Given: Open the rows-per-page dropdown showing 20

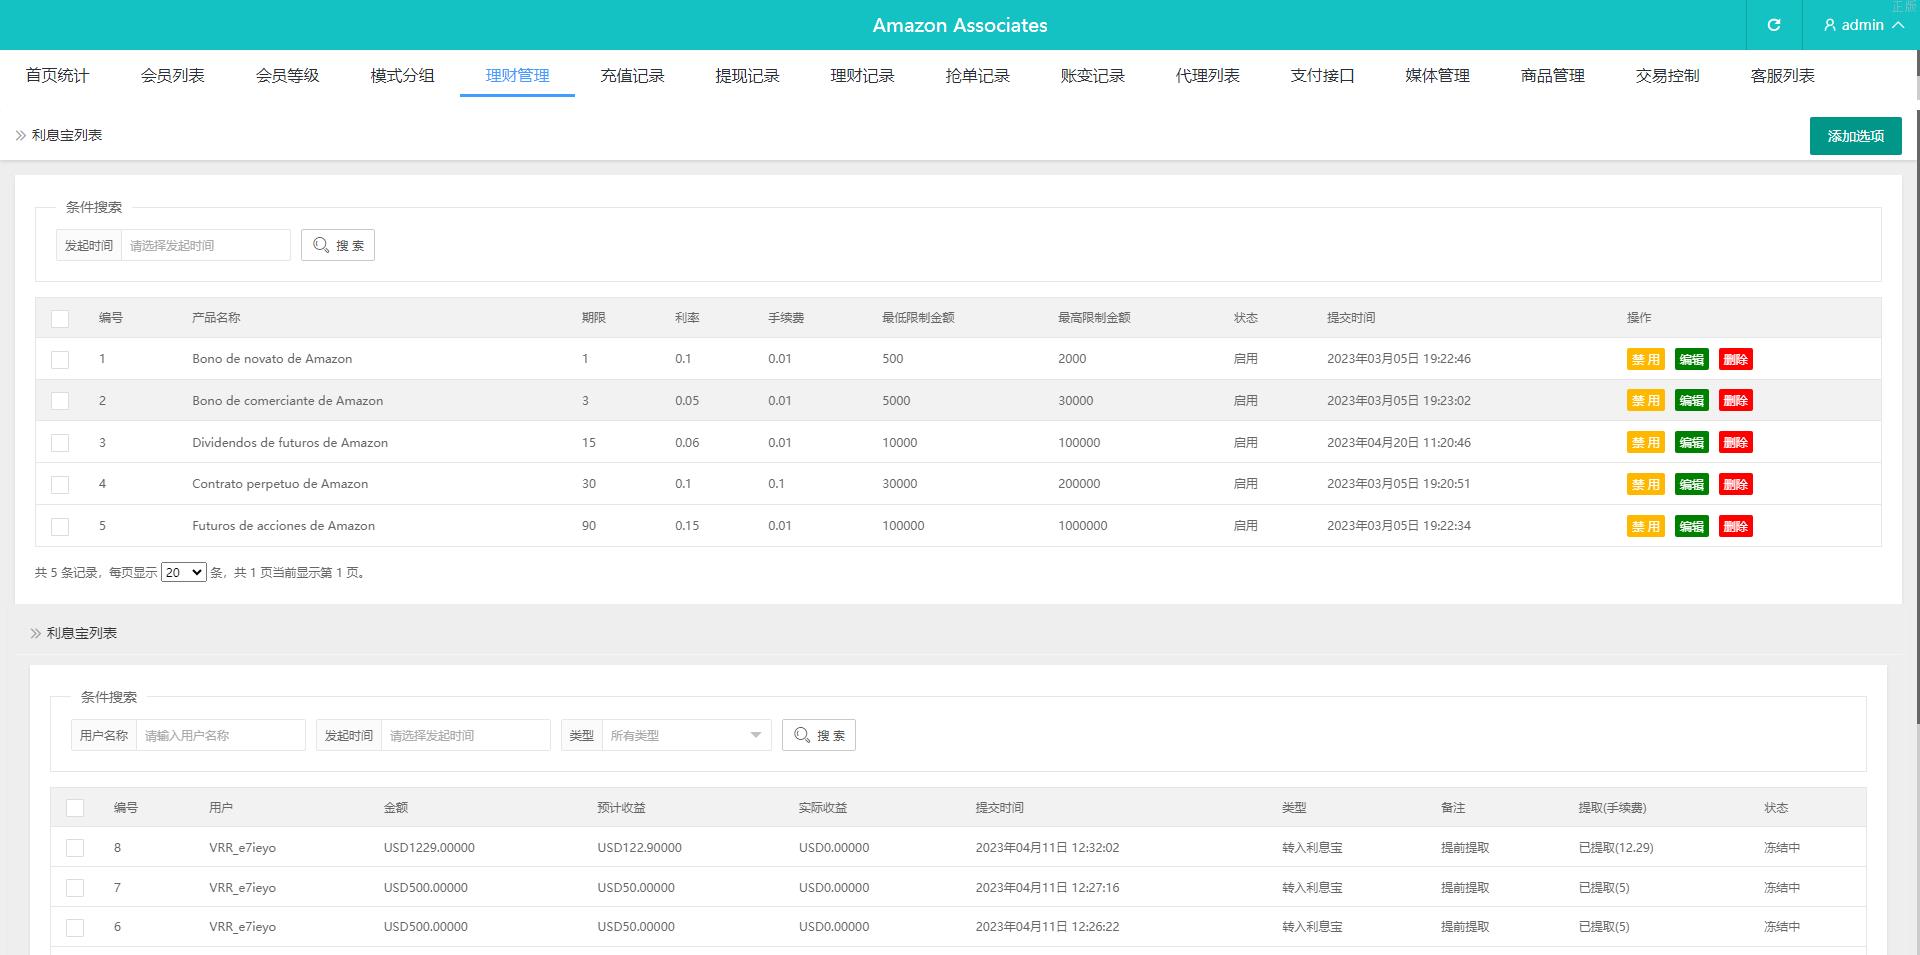Looking at the screenshot, I should 183,572.
